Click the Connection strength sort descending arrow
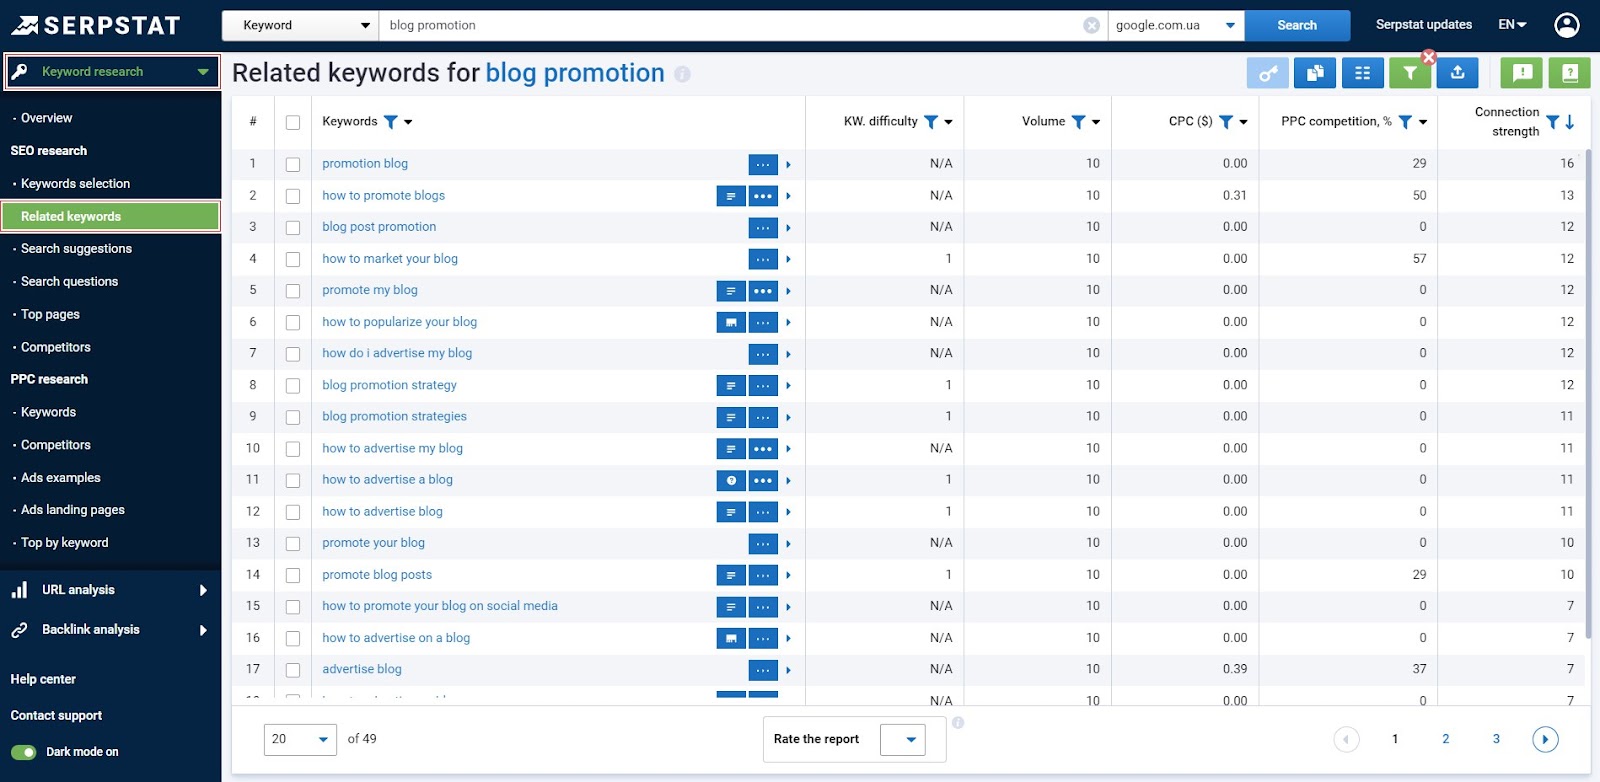 (x=1570, y=122)
